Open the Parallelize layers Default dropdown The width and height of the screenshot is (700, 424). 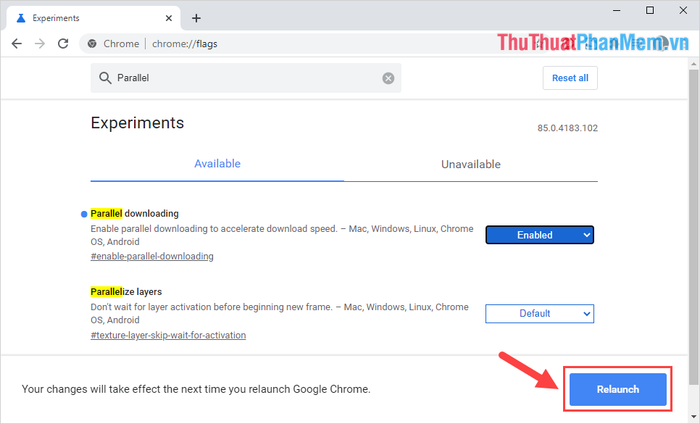540,313
